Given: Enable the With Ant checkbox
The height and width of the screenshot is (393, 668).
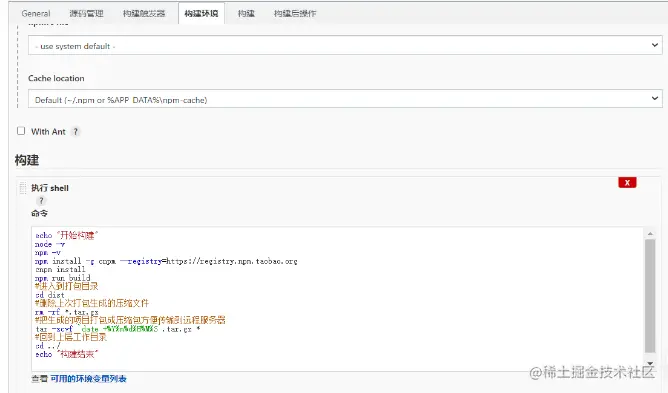Looking at the screenshot, I should (x=21, y=131).
